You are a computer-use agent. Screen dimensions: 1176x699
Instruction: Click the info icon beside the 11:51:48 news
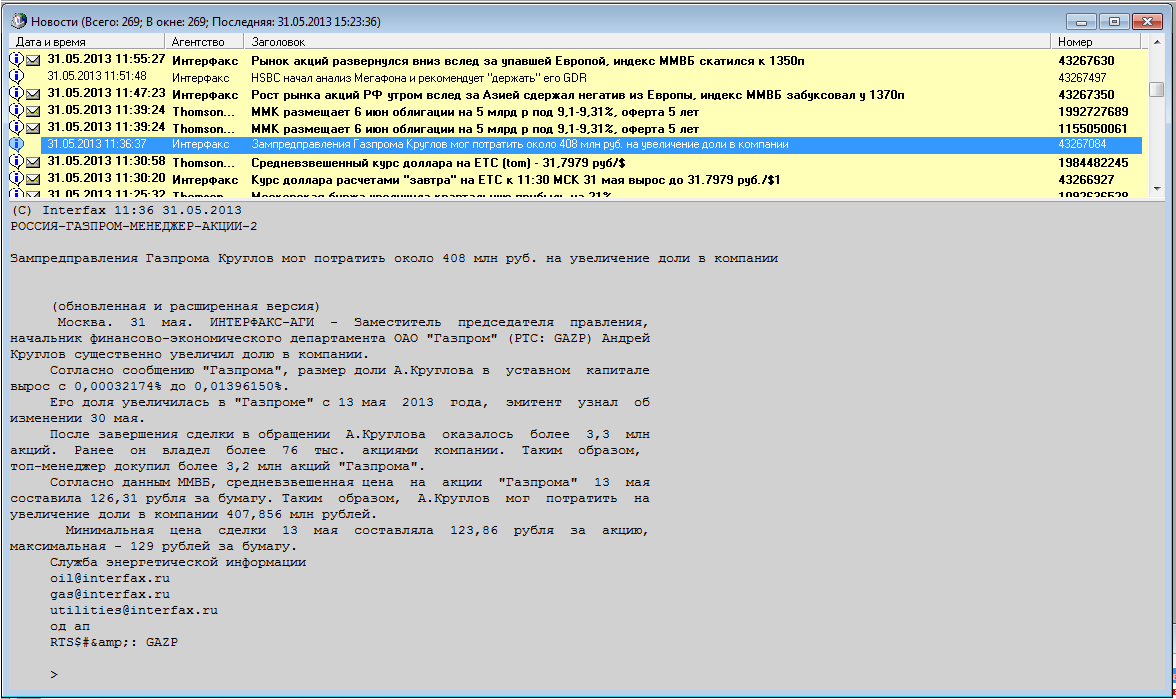16,76
